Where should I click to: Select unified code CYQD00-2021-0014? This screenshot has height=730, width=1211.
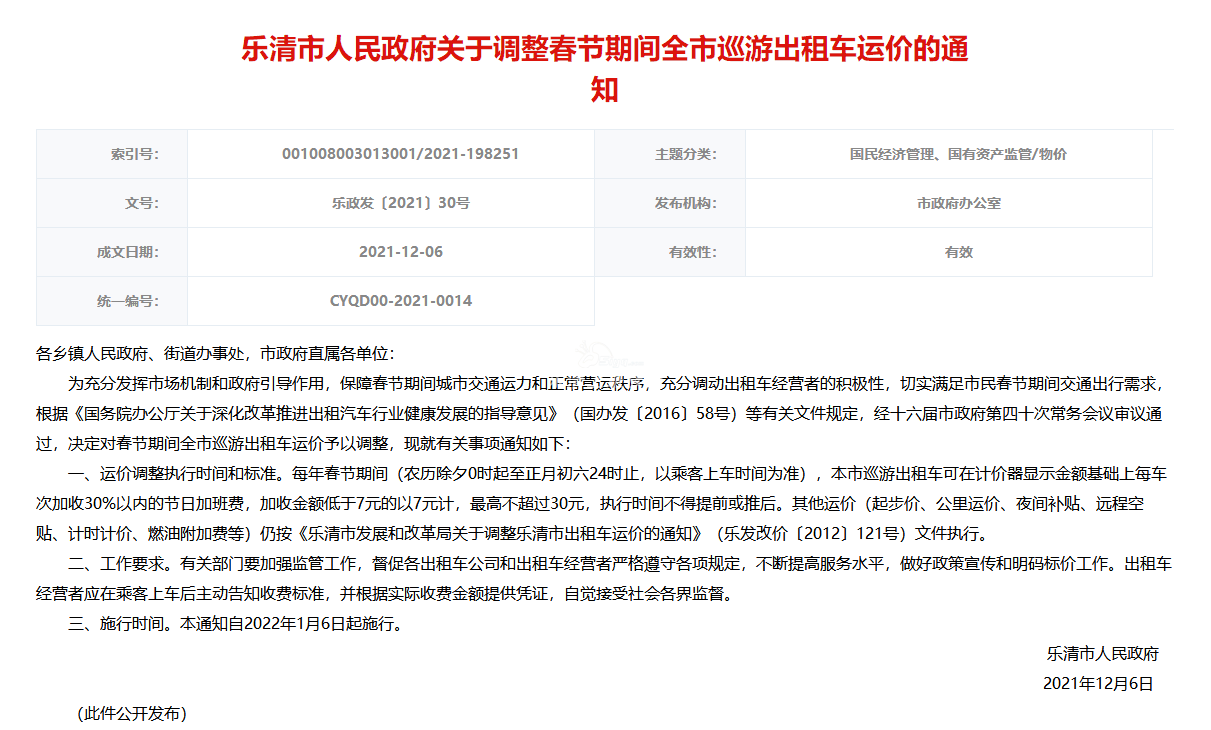[401, 301]
